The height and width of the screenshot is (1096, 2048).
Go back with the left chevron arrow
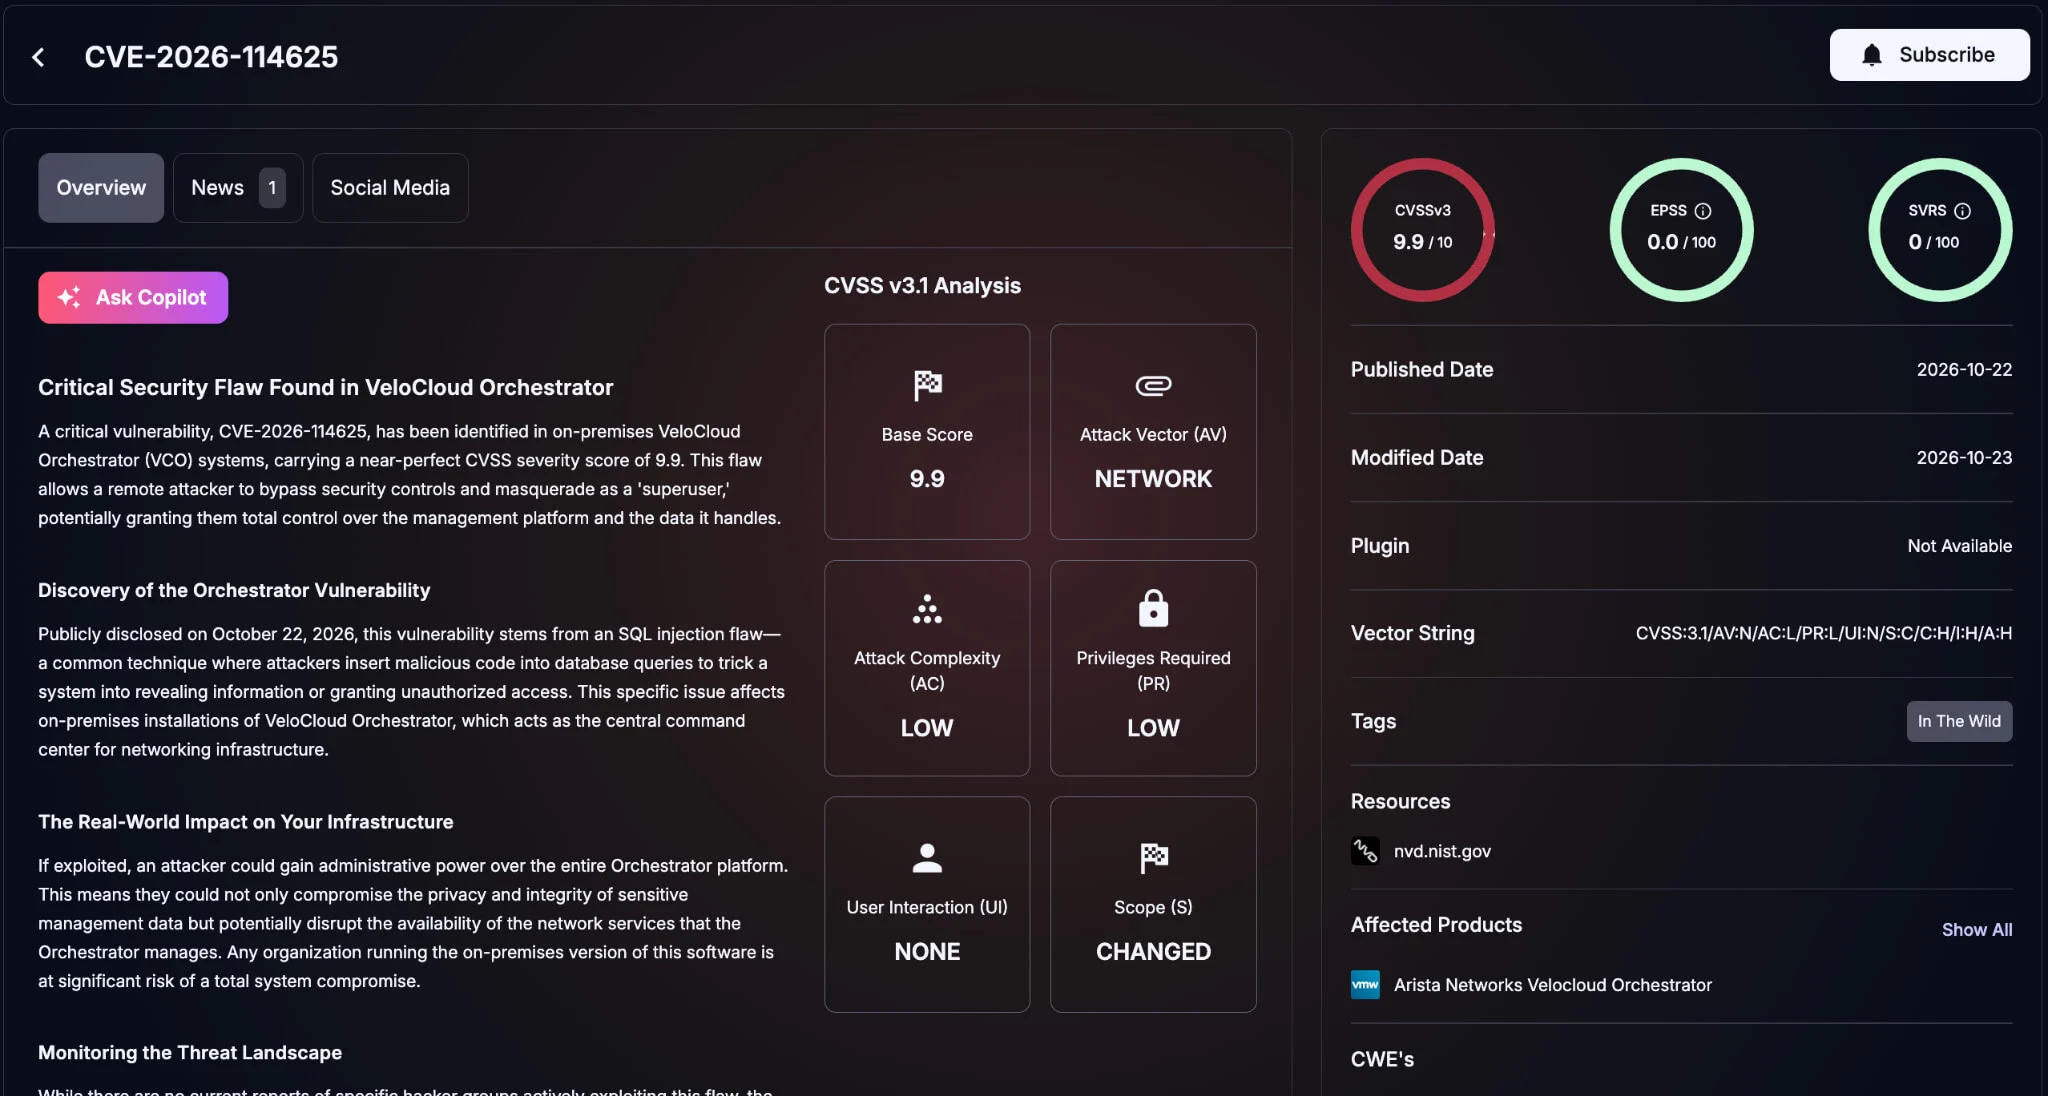pyautogui.click(x=38, y=57)
